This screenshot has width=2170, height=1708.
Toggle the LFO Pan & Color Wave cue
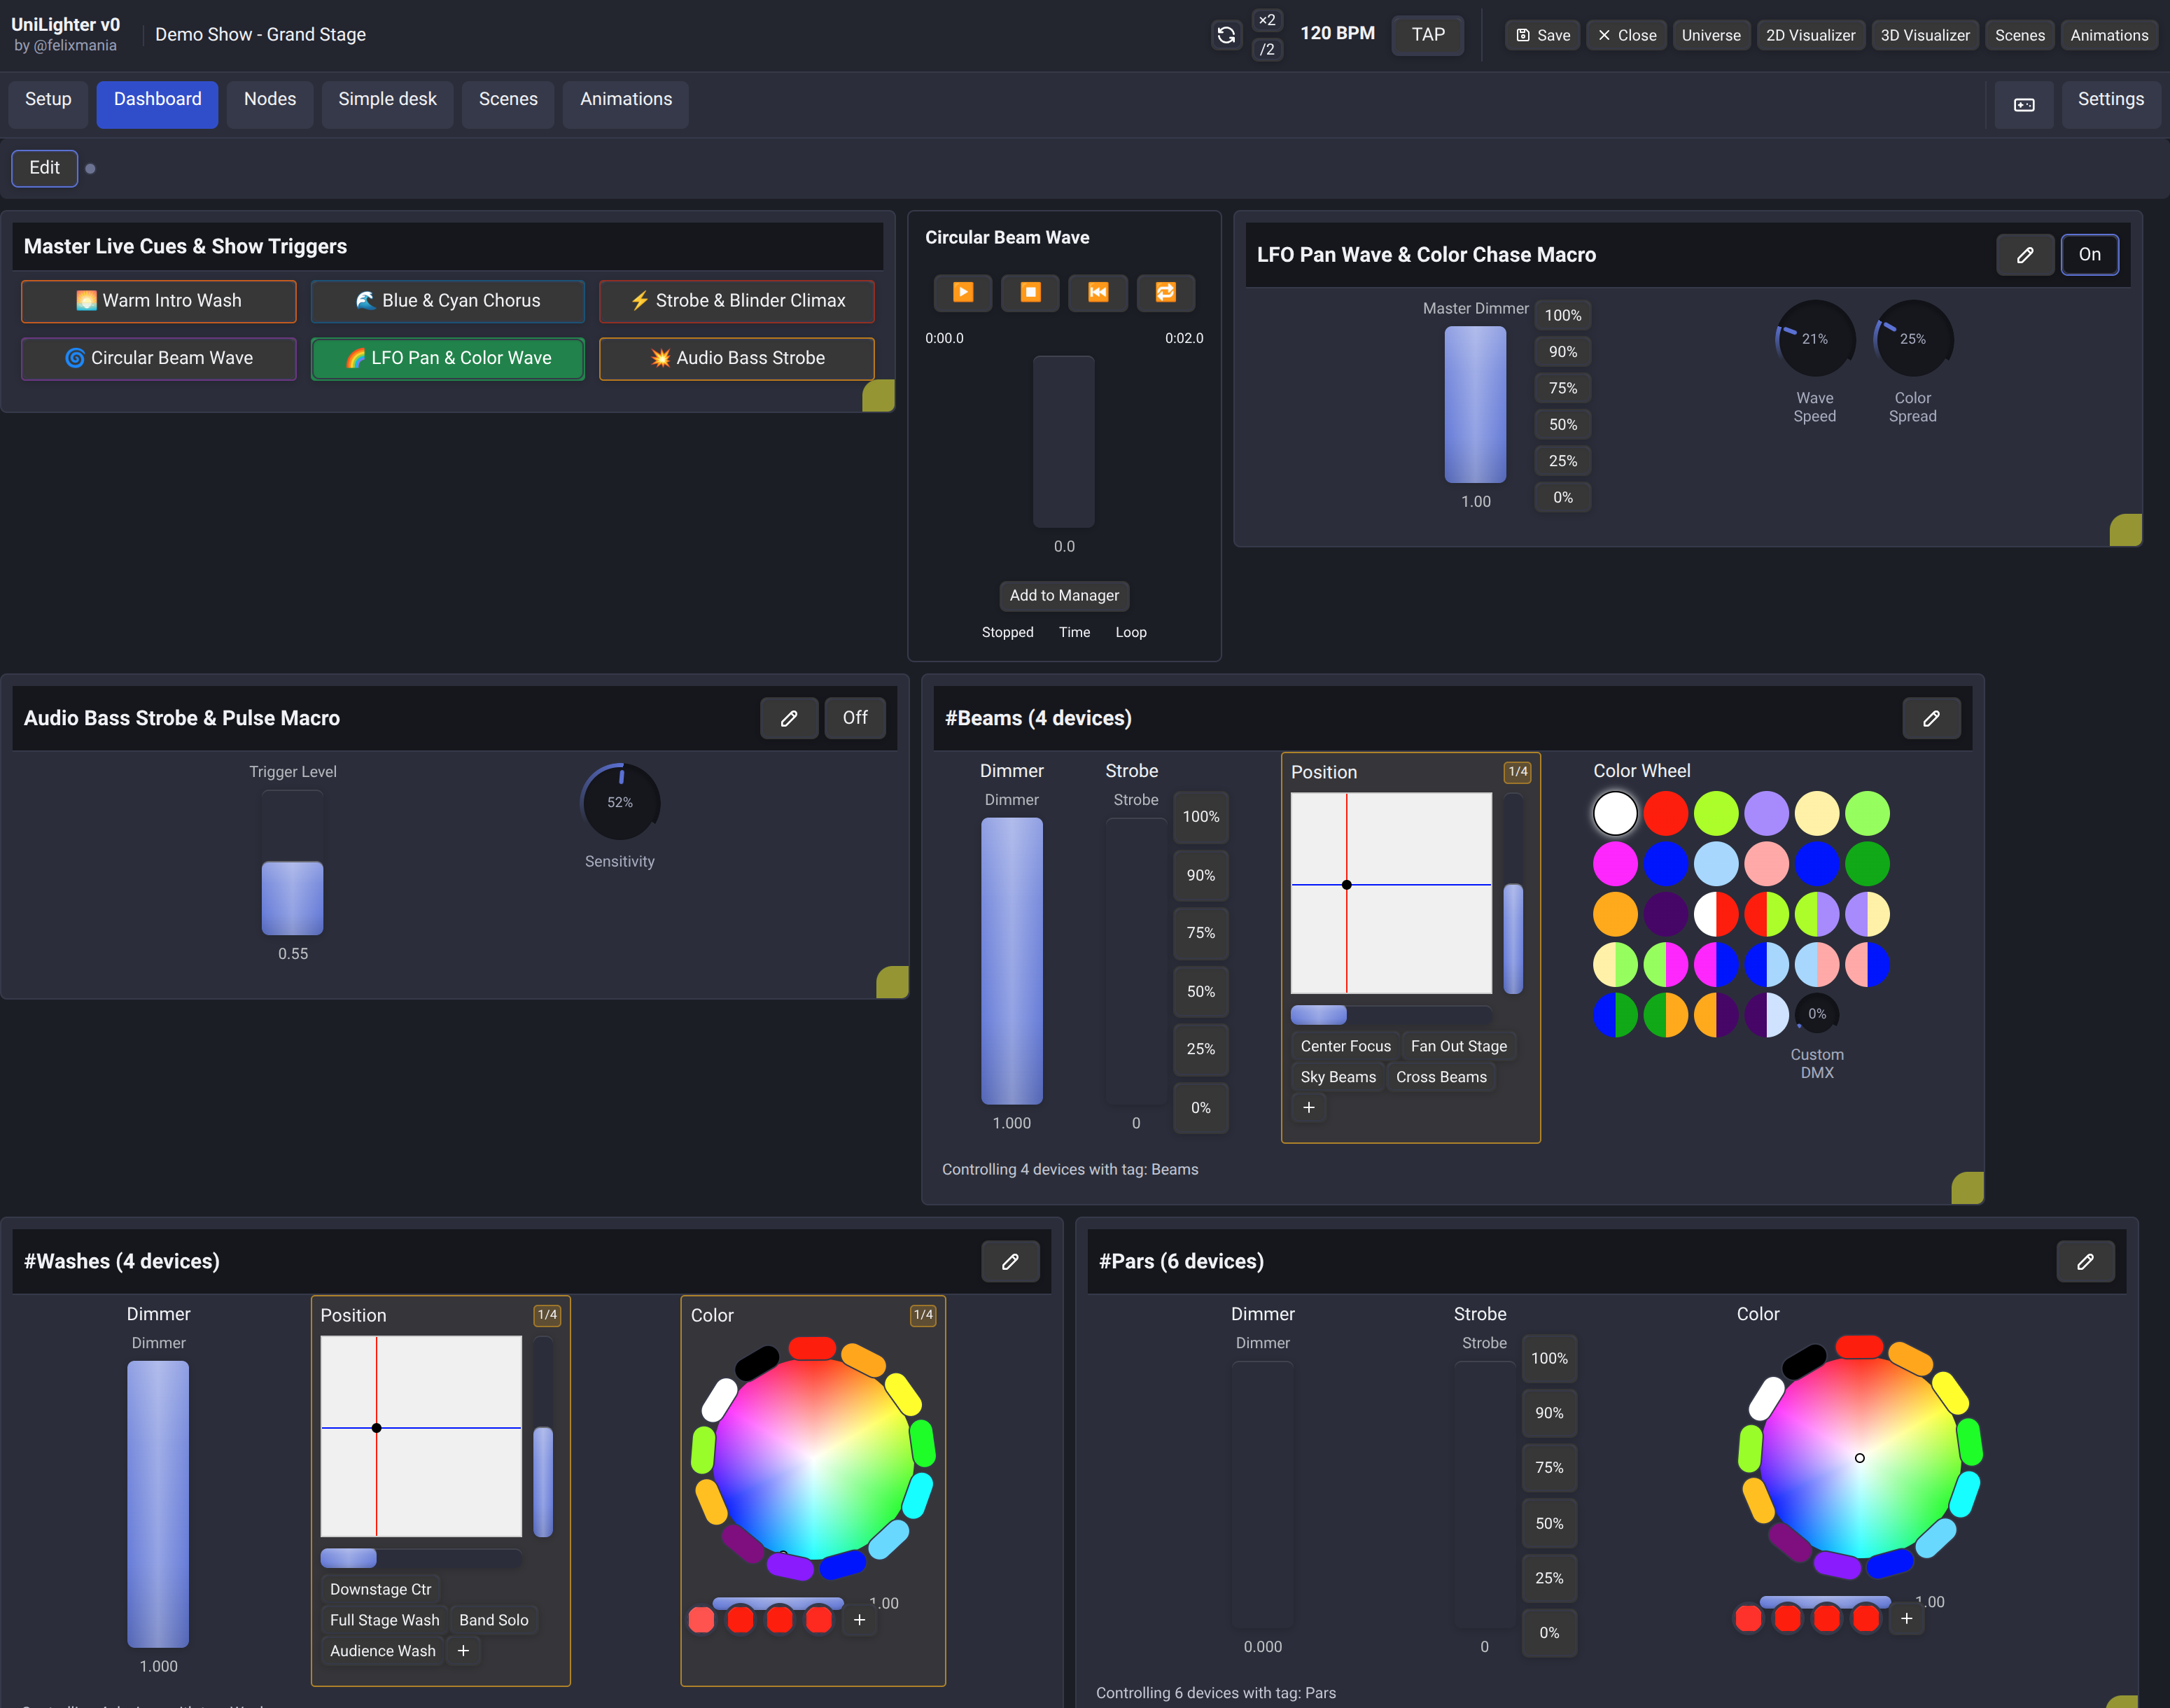(x=448, y=359)
